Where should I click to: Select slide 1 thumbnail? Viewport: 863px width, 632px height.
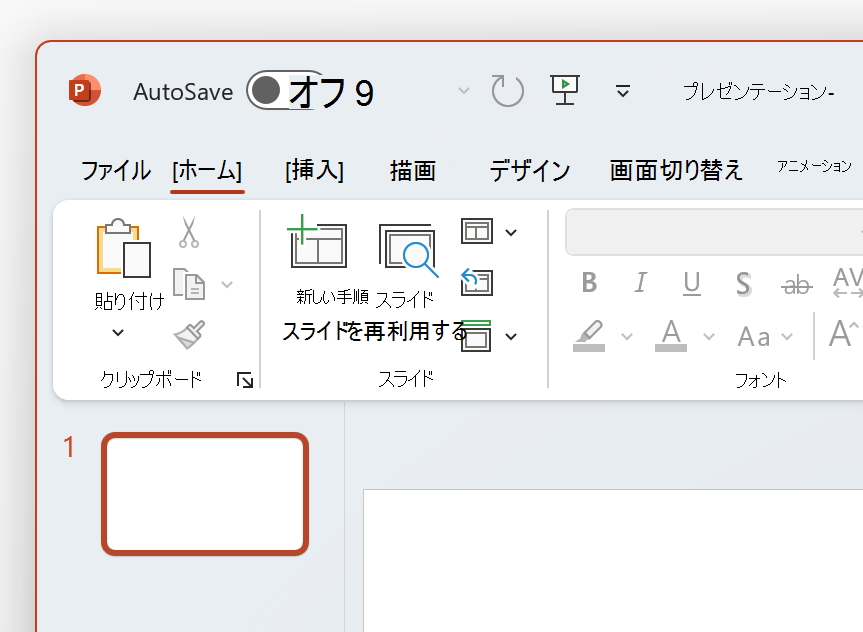[x=205, y=494]
